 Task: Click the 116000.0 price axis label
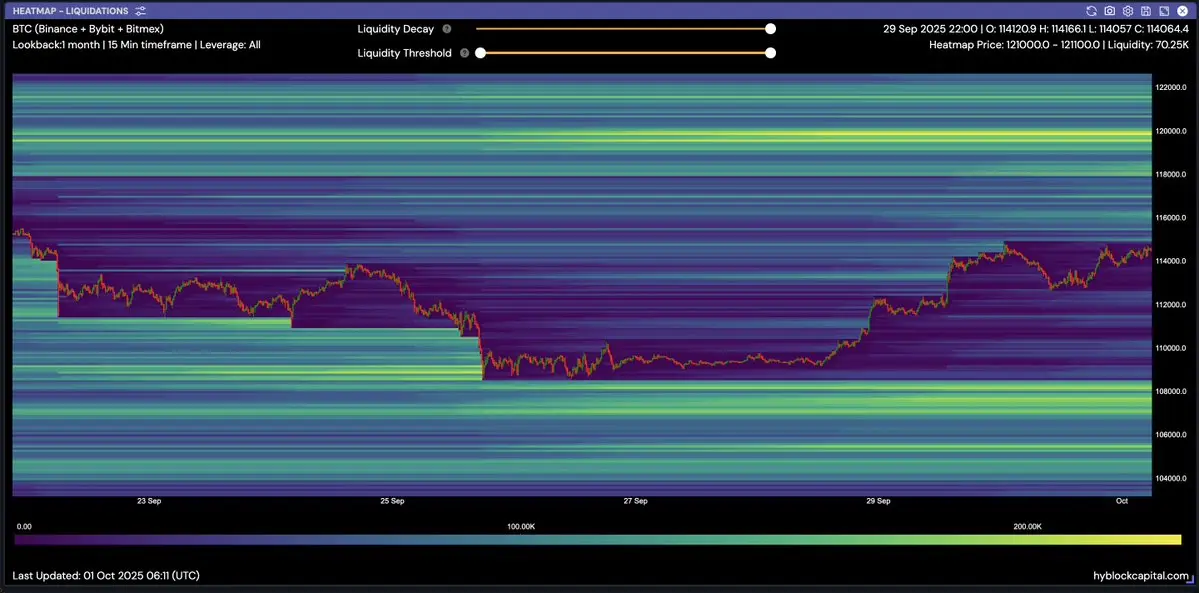(1172, 218)
